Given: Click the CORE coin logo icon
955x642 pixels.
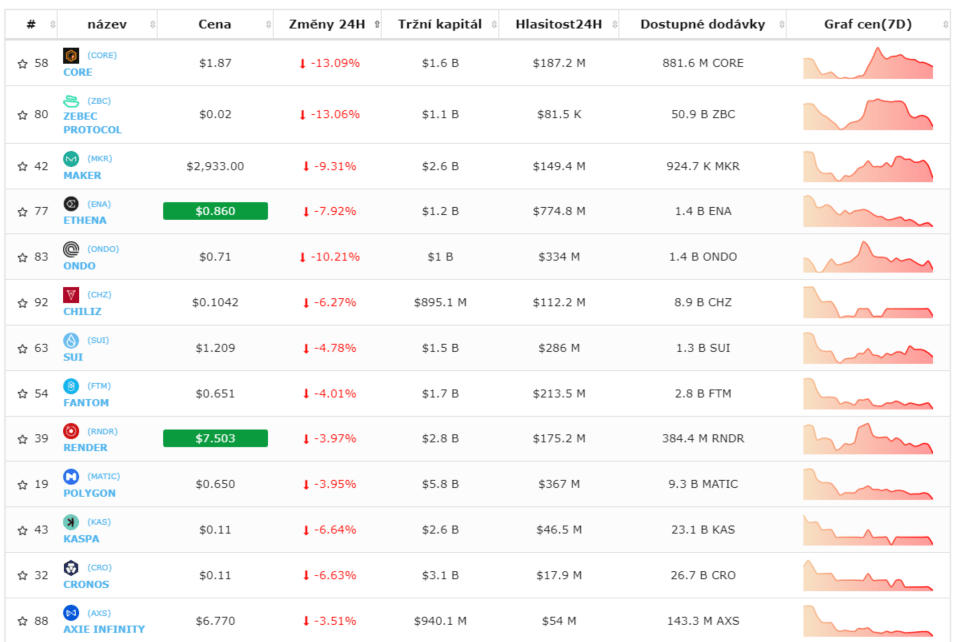Looking at the screenshot, I should pos(71,56).
